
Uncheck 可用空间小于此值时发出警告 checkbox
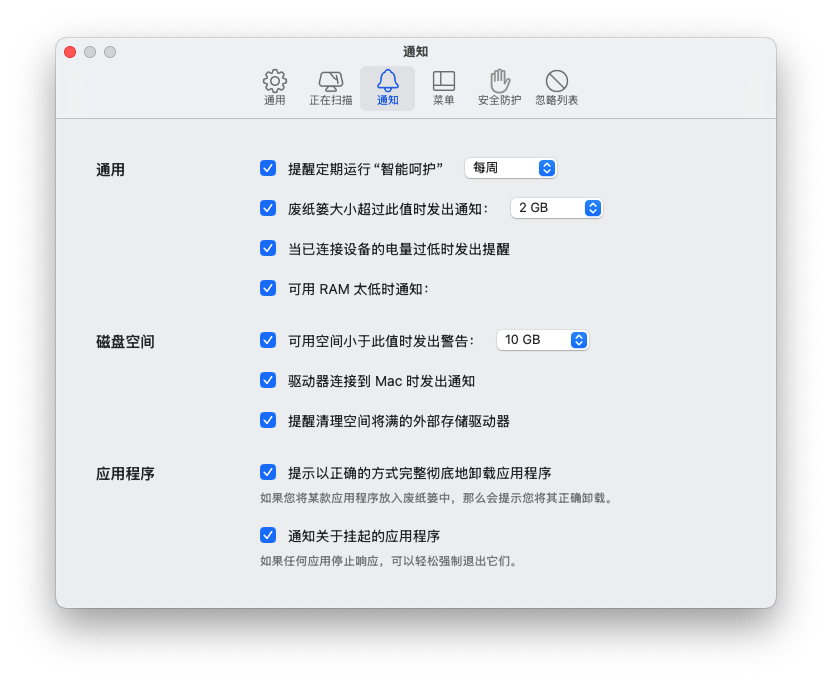click(x=268, y=340)
